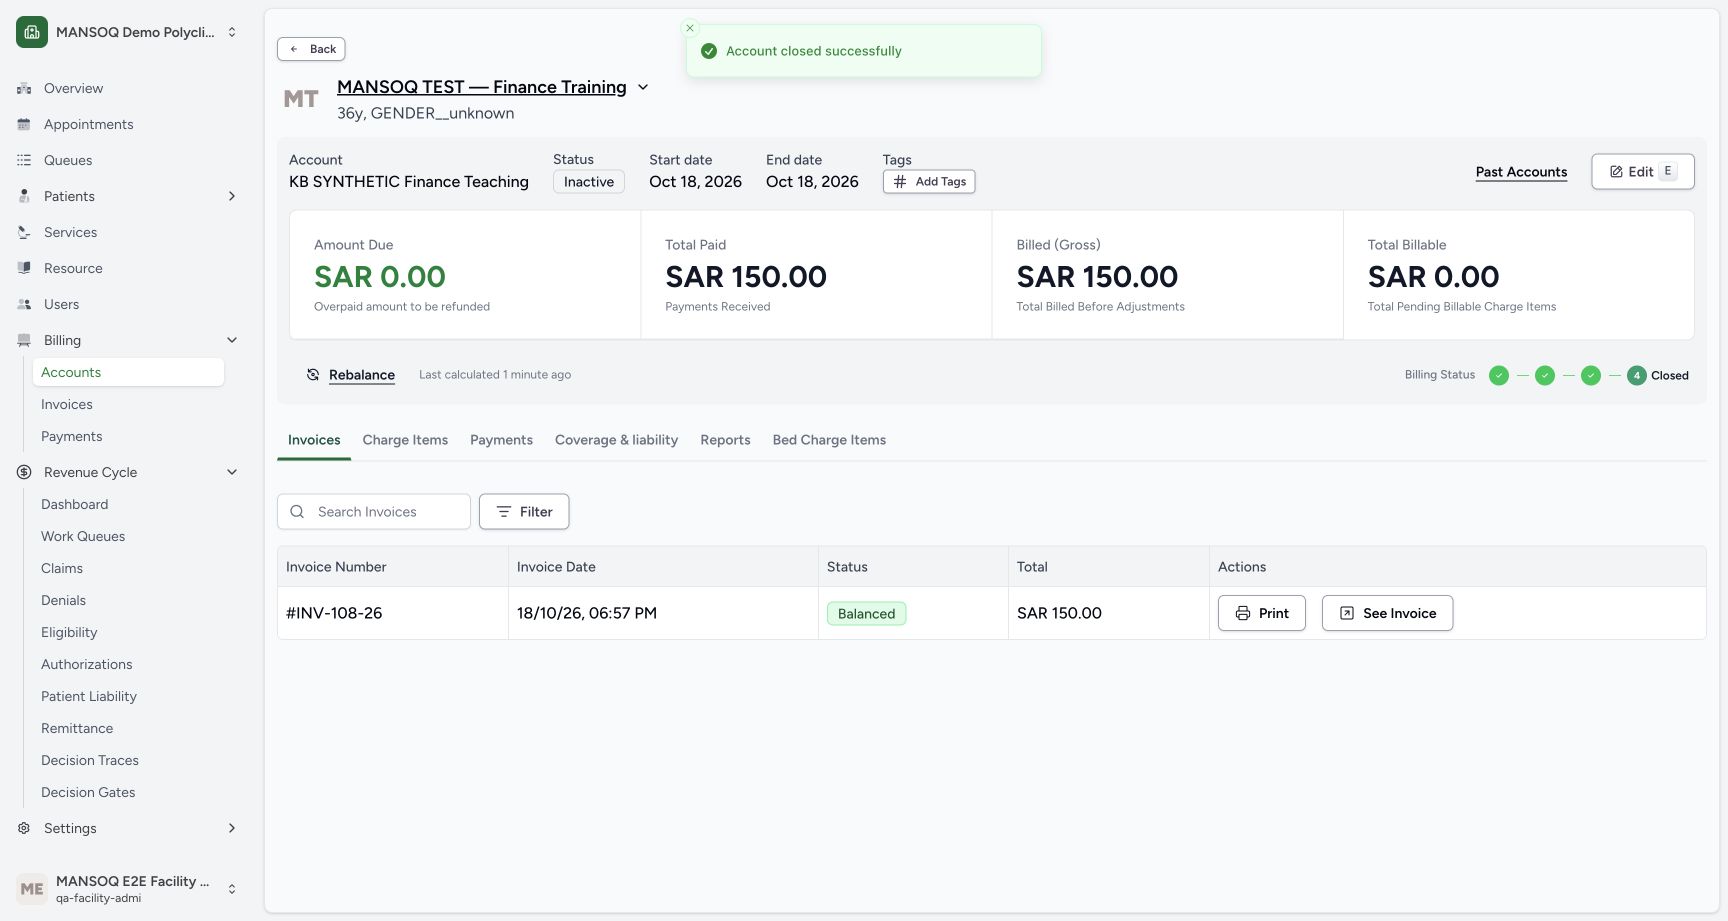Select Accounts under Billing
This screenshot has height=921, width=1728.
(x=128, y=372)
